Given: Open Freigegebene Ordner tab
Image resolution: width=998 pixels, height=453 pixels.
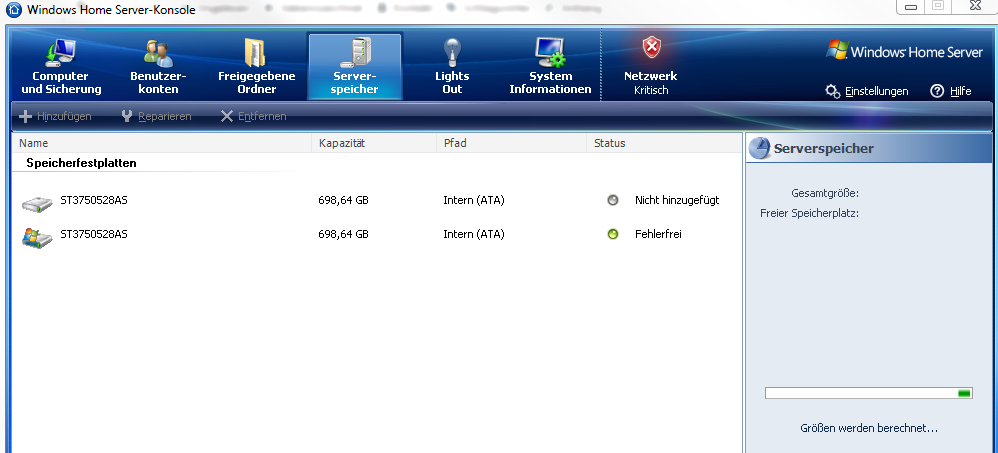Looking at the screenshot, I should tap(257, 67).
